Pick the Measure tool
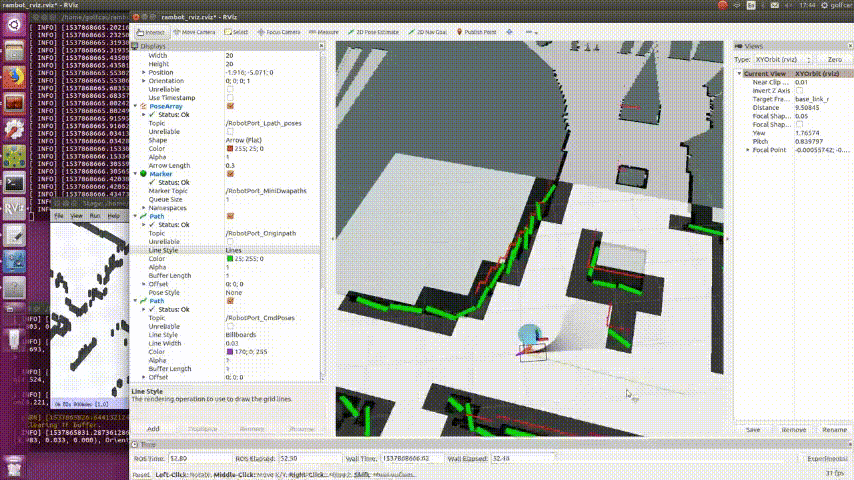This screenshot has width=854, height=480. click(x=324, y=32)
